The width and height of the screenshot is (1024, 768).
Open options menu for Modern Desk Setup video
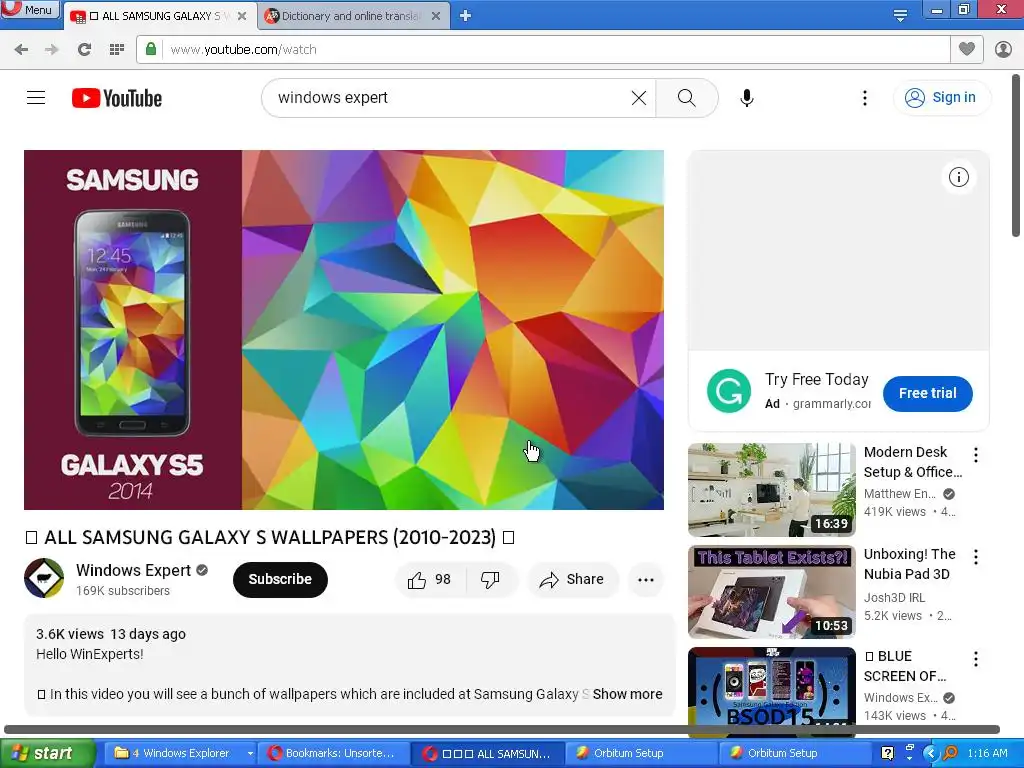click(x=976, y=455)
